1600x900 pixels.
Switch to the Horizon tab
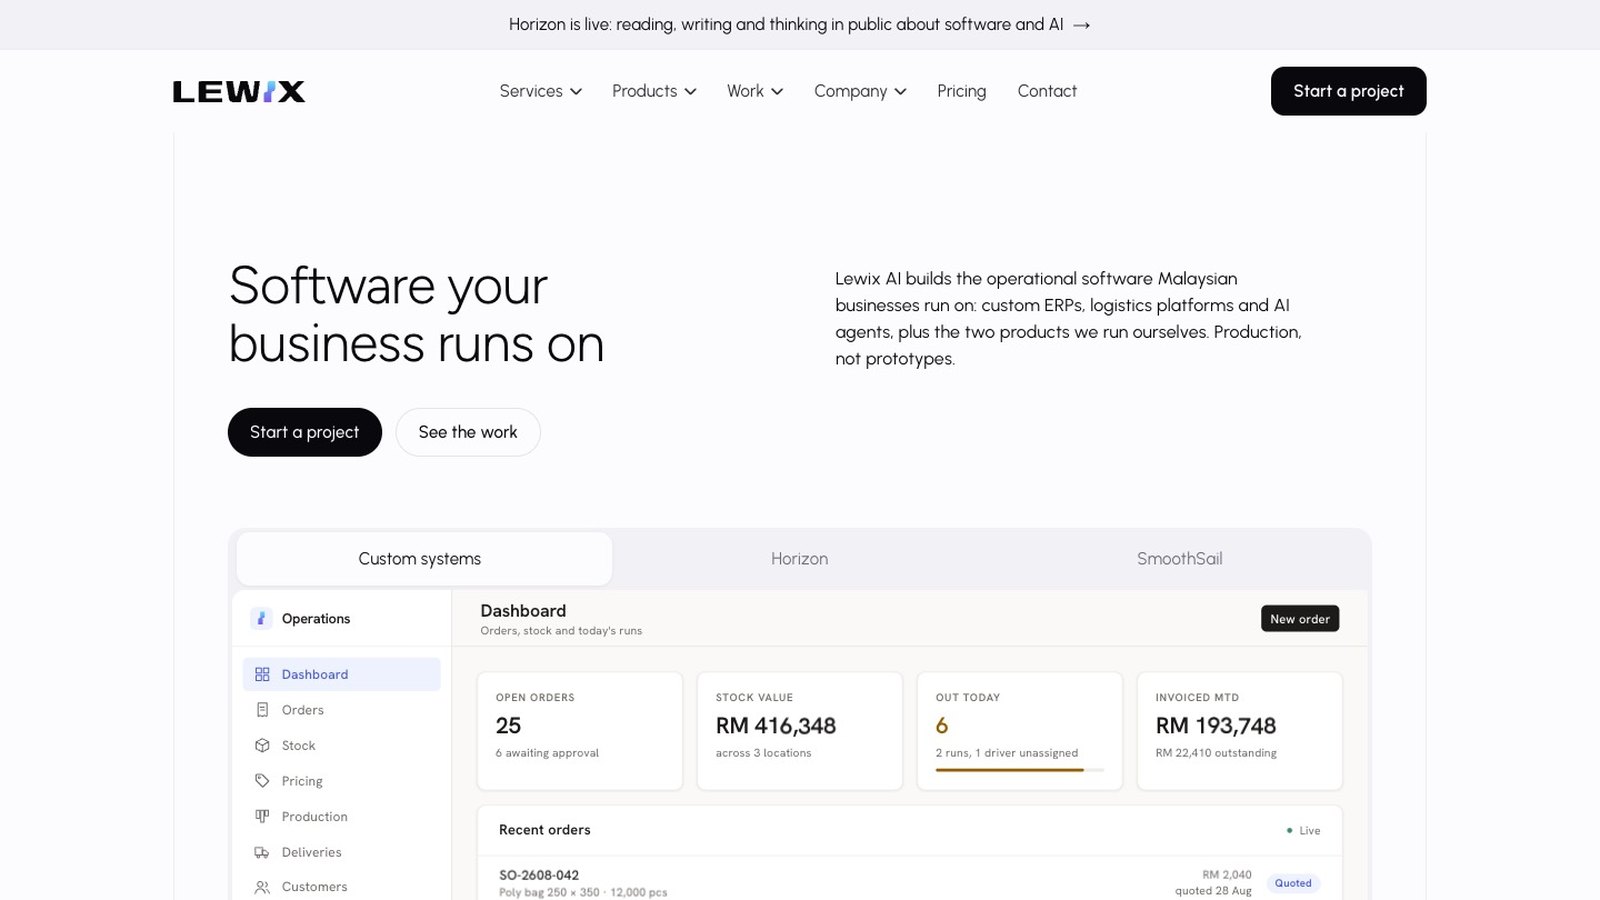pyautogui.click(x=800, y=559)
